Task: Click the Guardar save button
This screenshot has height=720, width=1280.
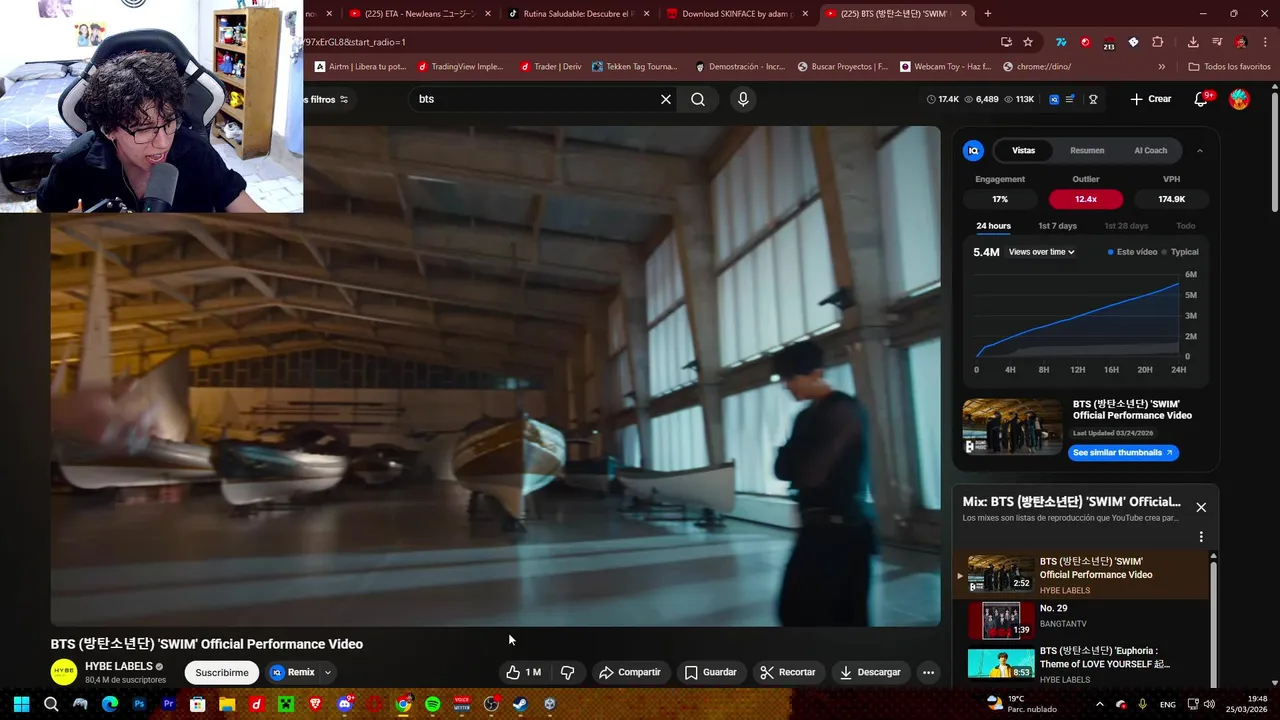Action: pyautogui.click(x=711, y=672)
